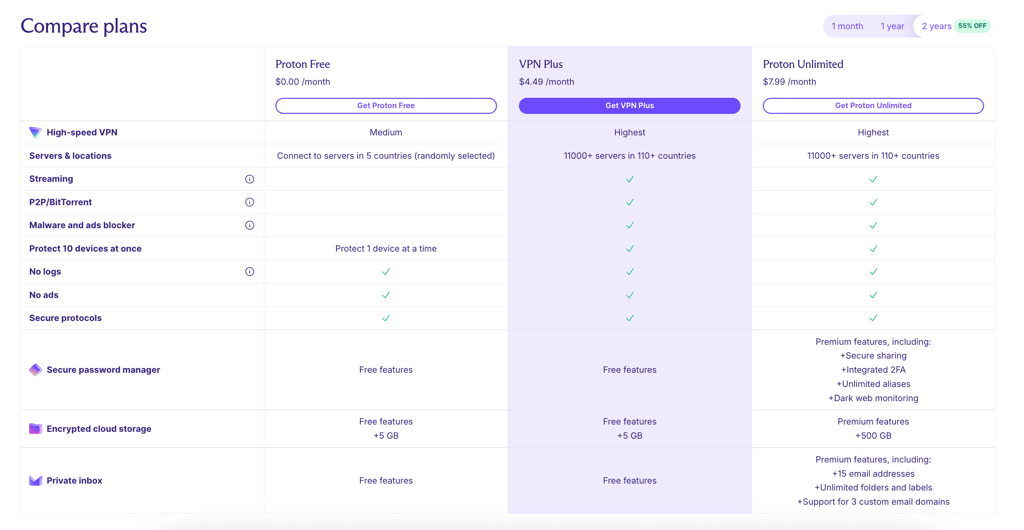Screen dimensions: 1024x530
Task: Click the Secure password manager diamond icon
Action: [35, 370]
